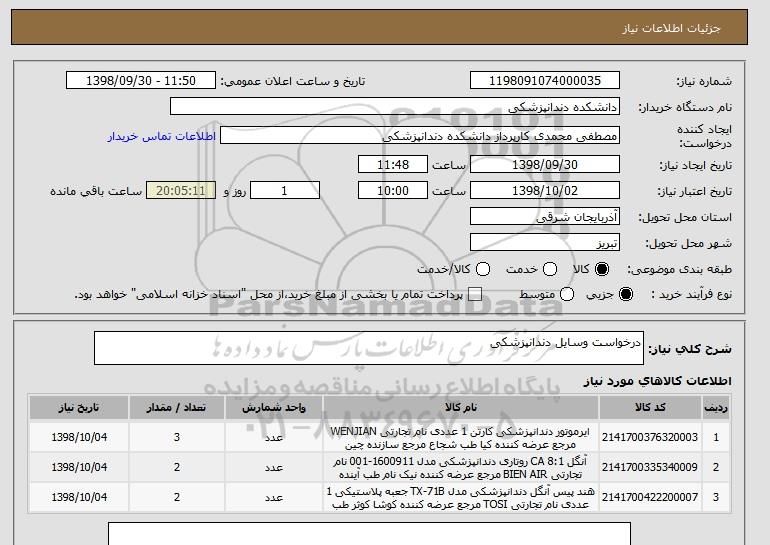Screen dimensions: 770x545
Task: Select the کالا radio button
Action: [x=602, y=269]
